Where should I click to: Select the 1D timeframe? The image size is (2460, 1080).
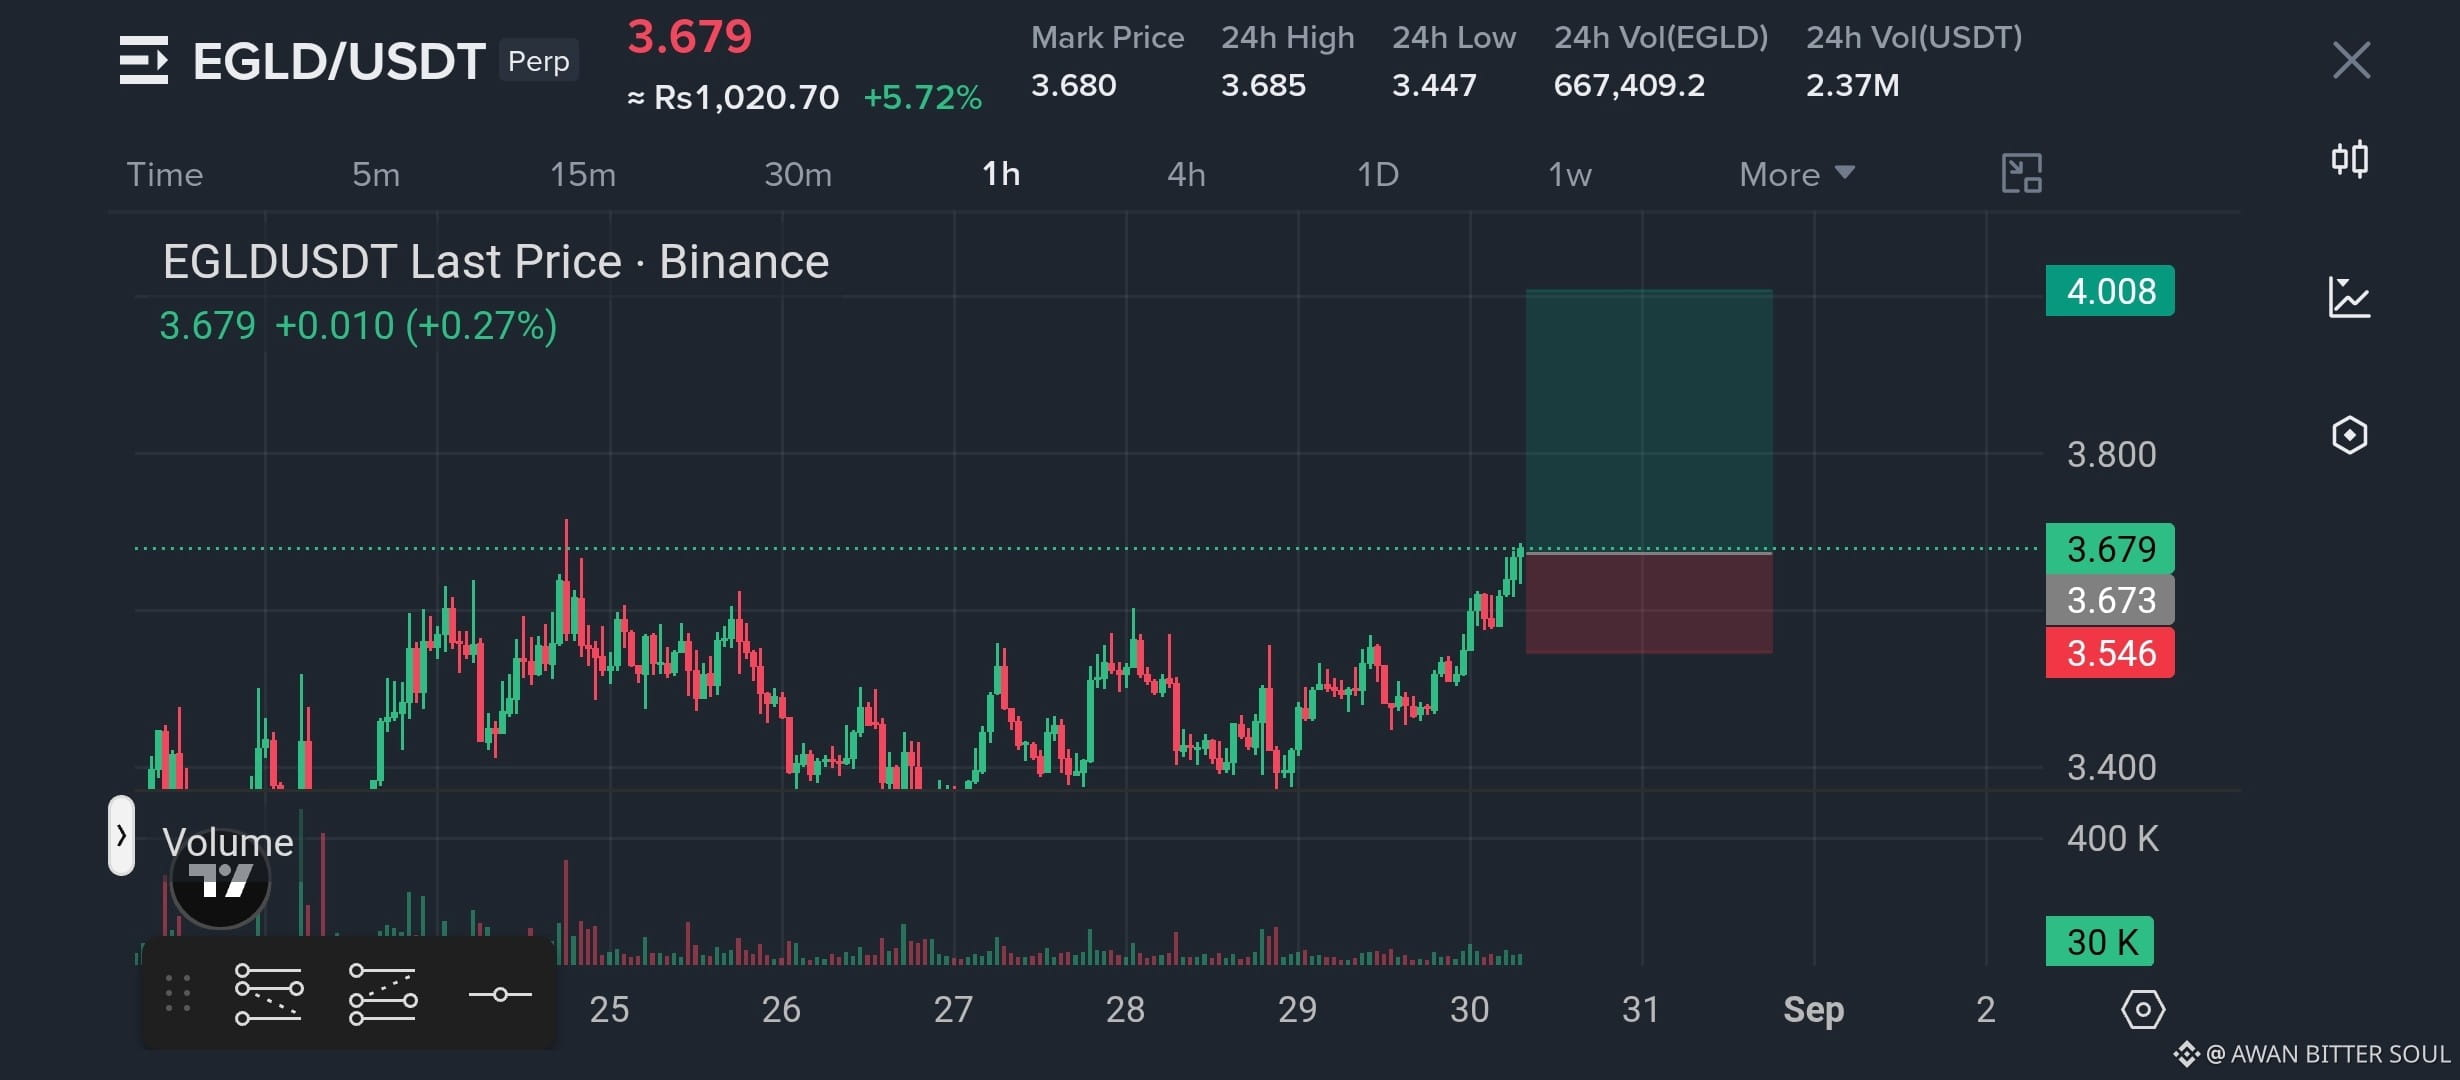tap(1377, 175)
